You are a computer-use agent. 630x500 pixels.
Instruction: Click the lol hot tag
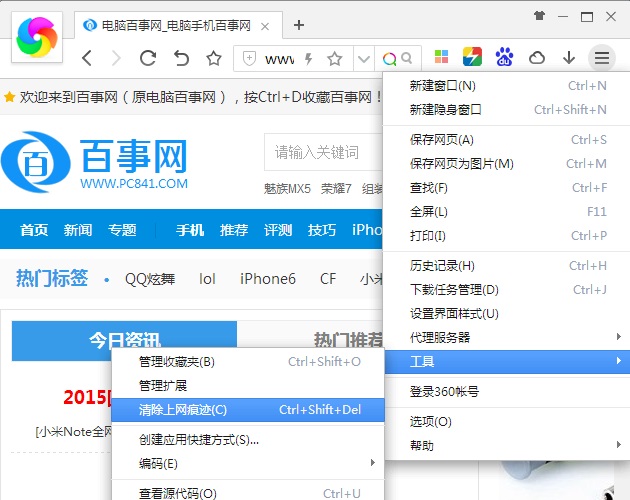coord(207,279)
